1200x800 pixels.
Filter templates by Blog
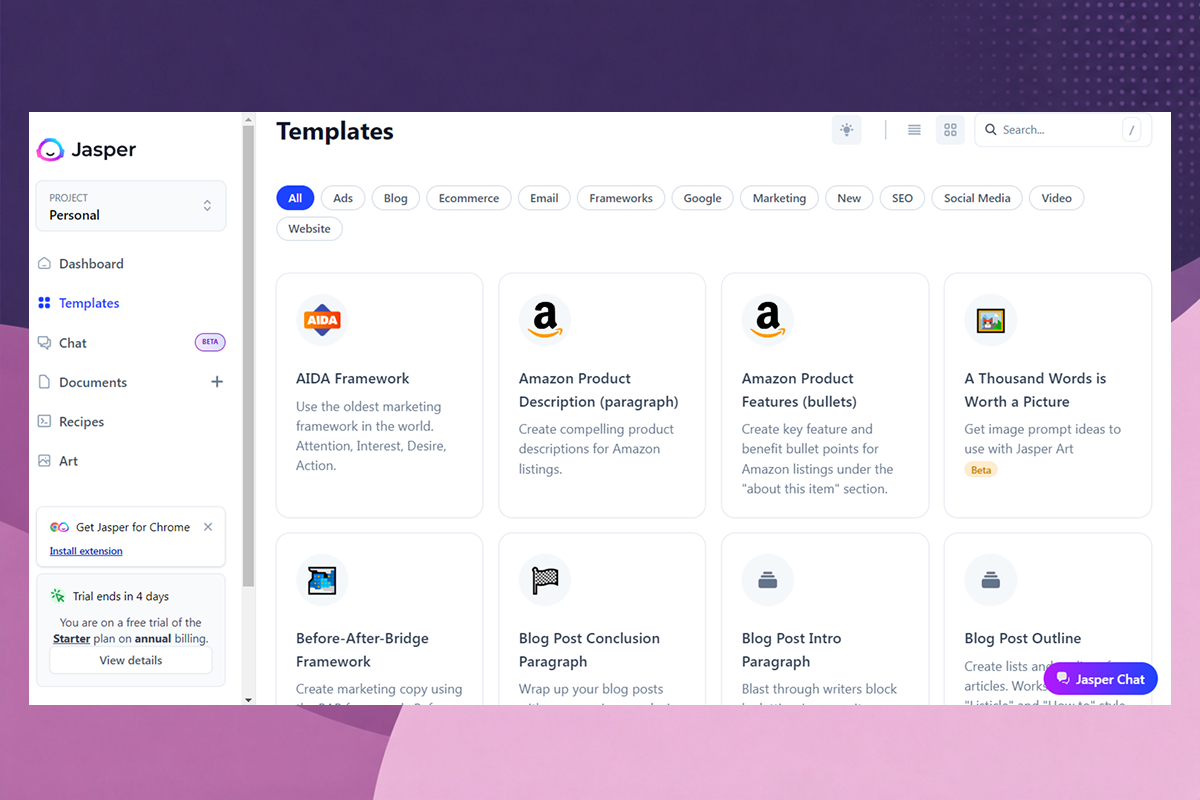[x=396, y=198]
